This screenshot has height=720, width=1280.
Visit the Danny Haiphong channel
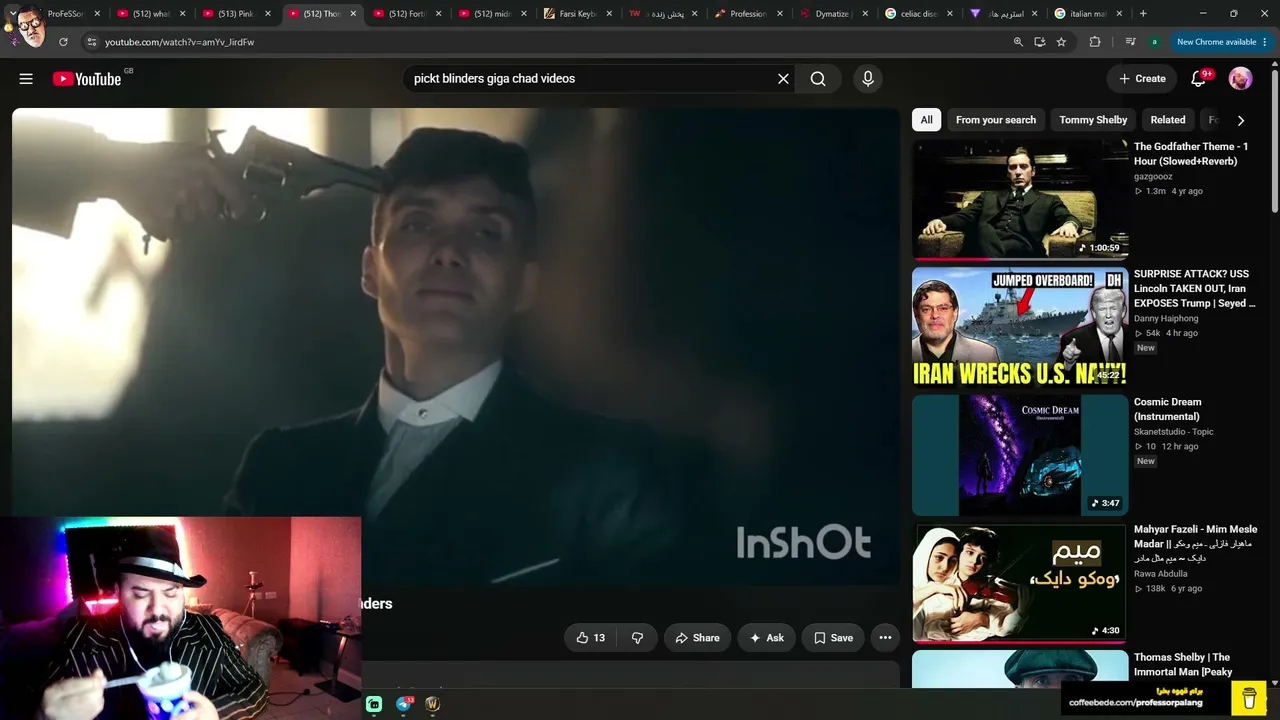click(1166, 319)
